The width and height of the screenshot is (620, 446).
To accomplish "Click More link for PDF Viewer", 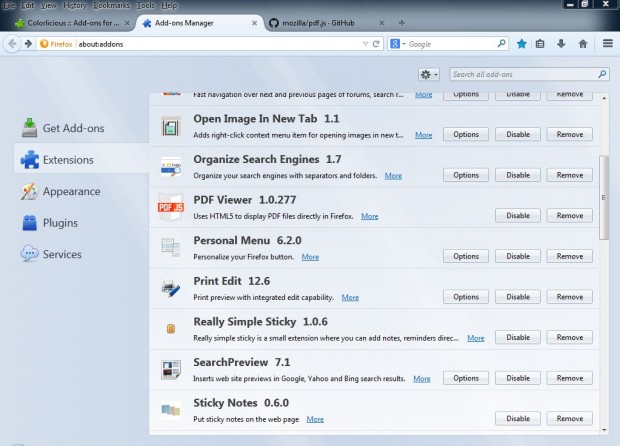I will (370, 216).
